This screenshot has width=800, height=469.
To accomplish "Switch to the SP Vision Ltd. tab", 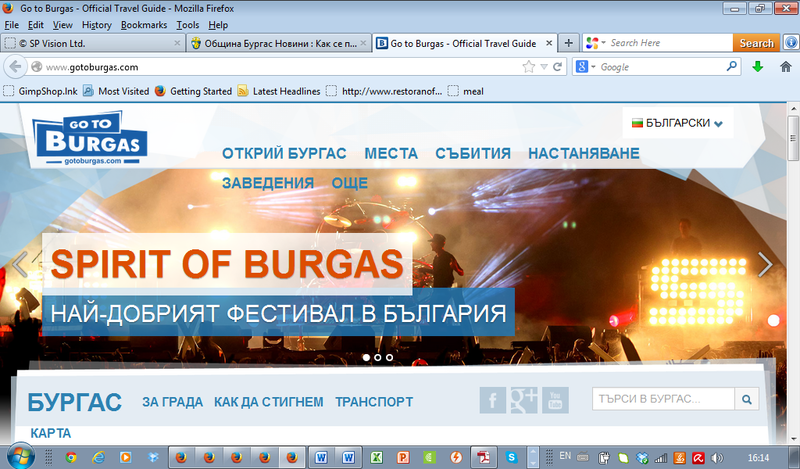I will pyautogui.click(x=92, y=43).
